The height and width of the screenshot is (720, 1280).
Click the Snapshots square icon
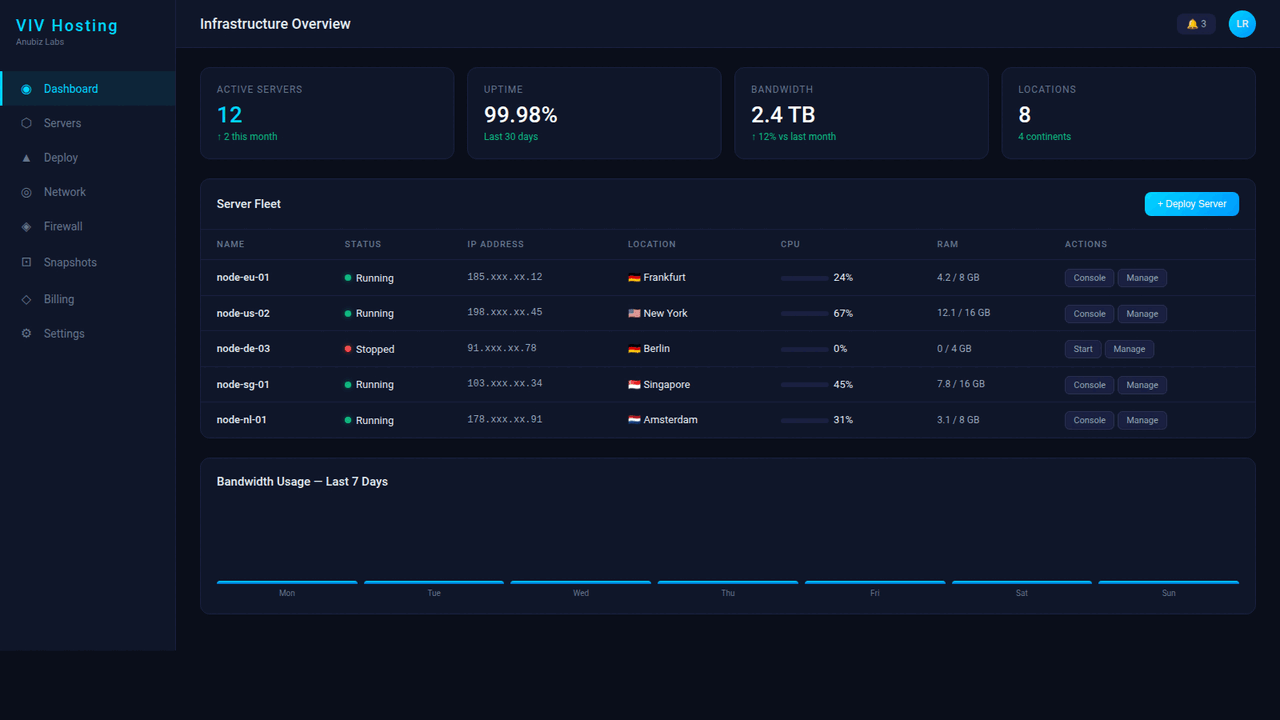27,262
